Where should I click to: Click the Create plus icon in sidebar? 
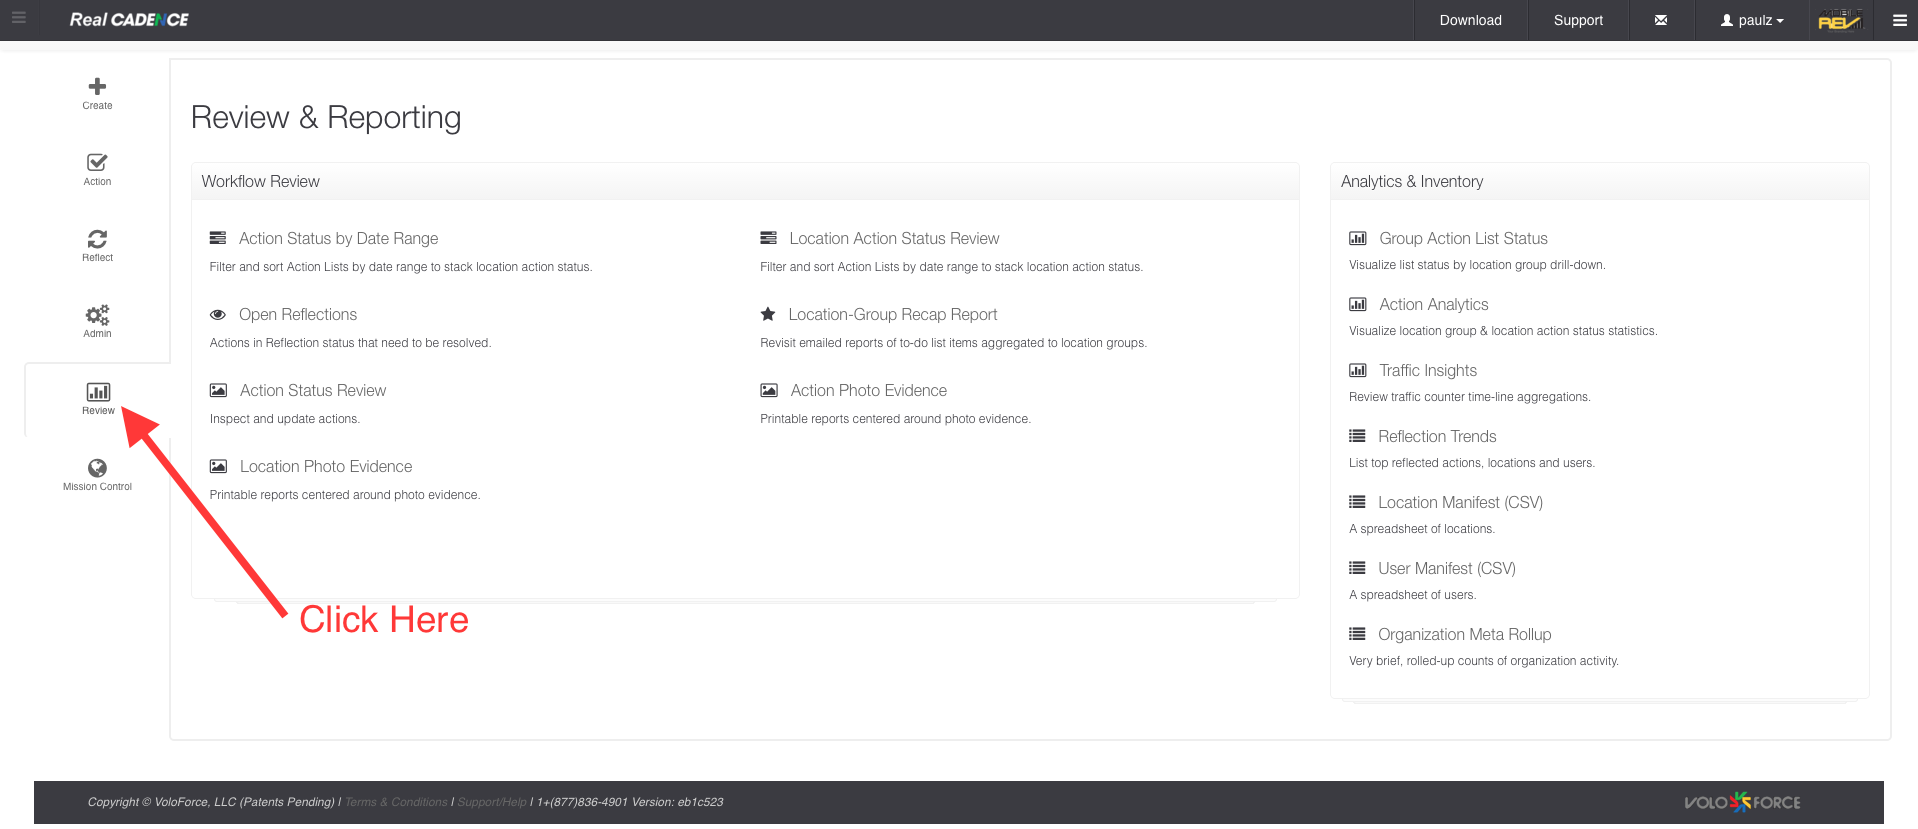click(x=97, y=87)
